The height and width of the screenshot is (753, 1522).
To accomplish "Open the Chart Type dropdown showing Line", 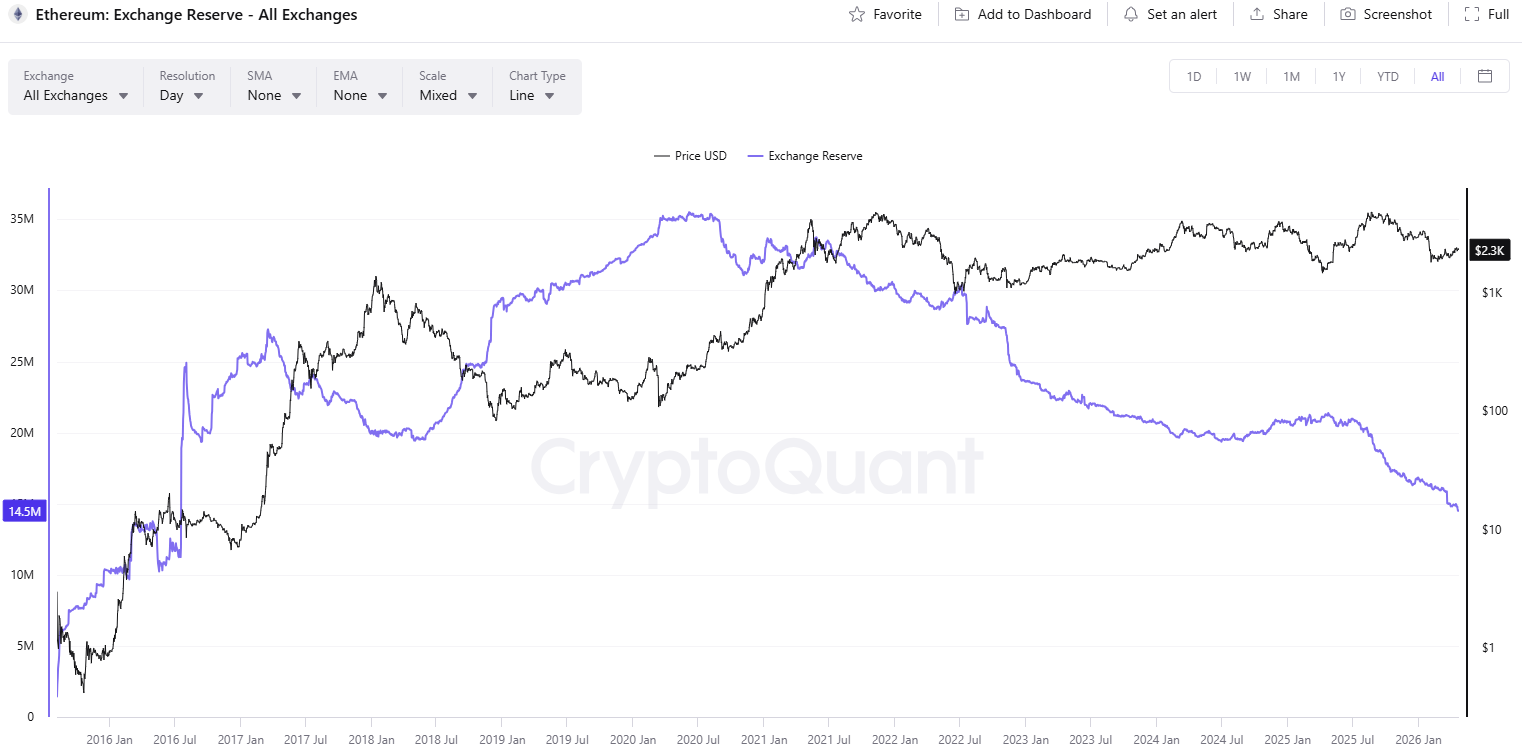I will tap(536, 95).
